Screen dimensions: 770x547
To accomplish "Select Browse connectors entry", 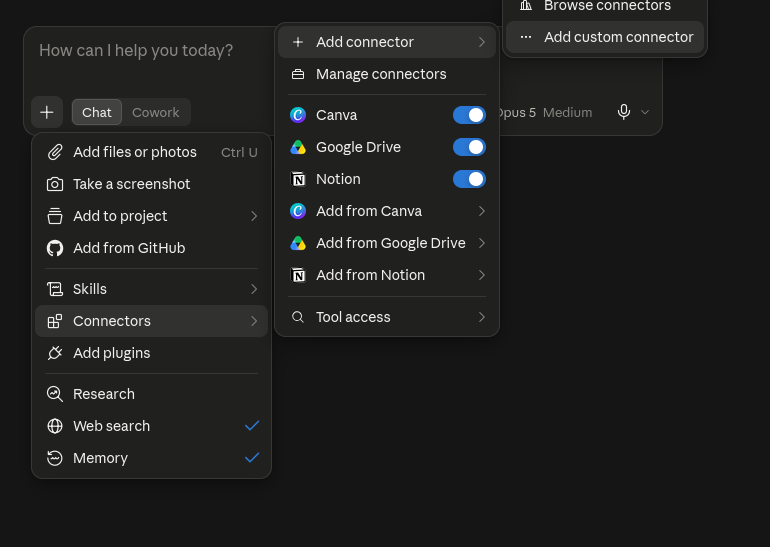I will pyautogui.click(x=605, y=6).
